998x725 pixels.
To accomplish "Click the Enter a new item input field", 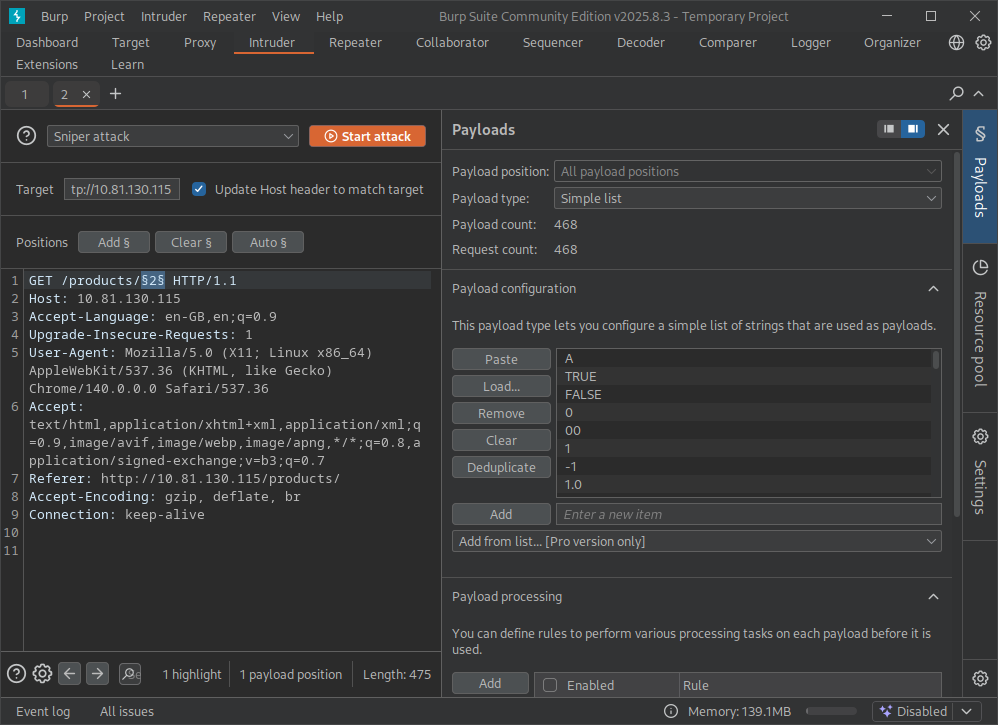I will click(747, 513).
